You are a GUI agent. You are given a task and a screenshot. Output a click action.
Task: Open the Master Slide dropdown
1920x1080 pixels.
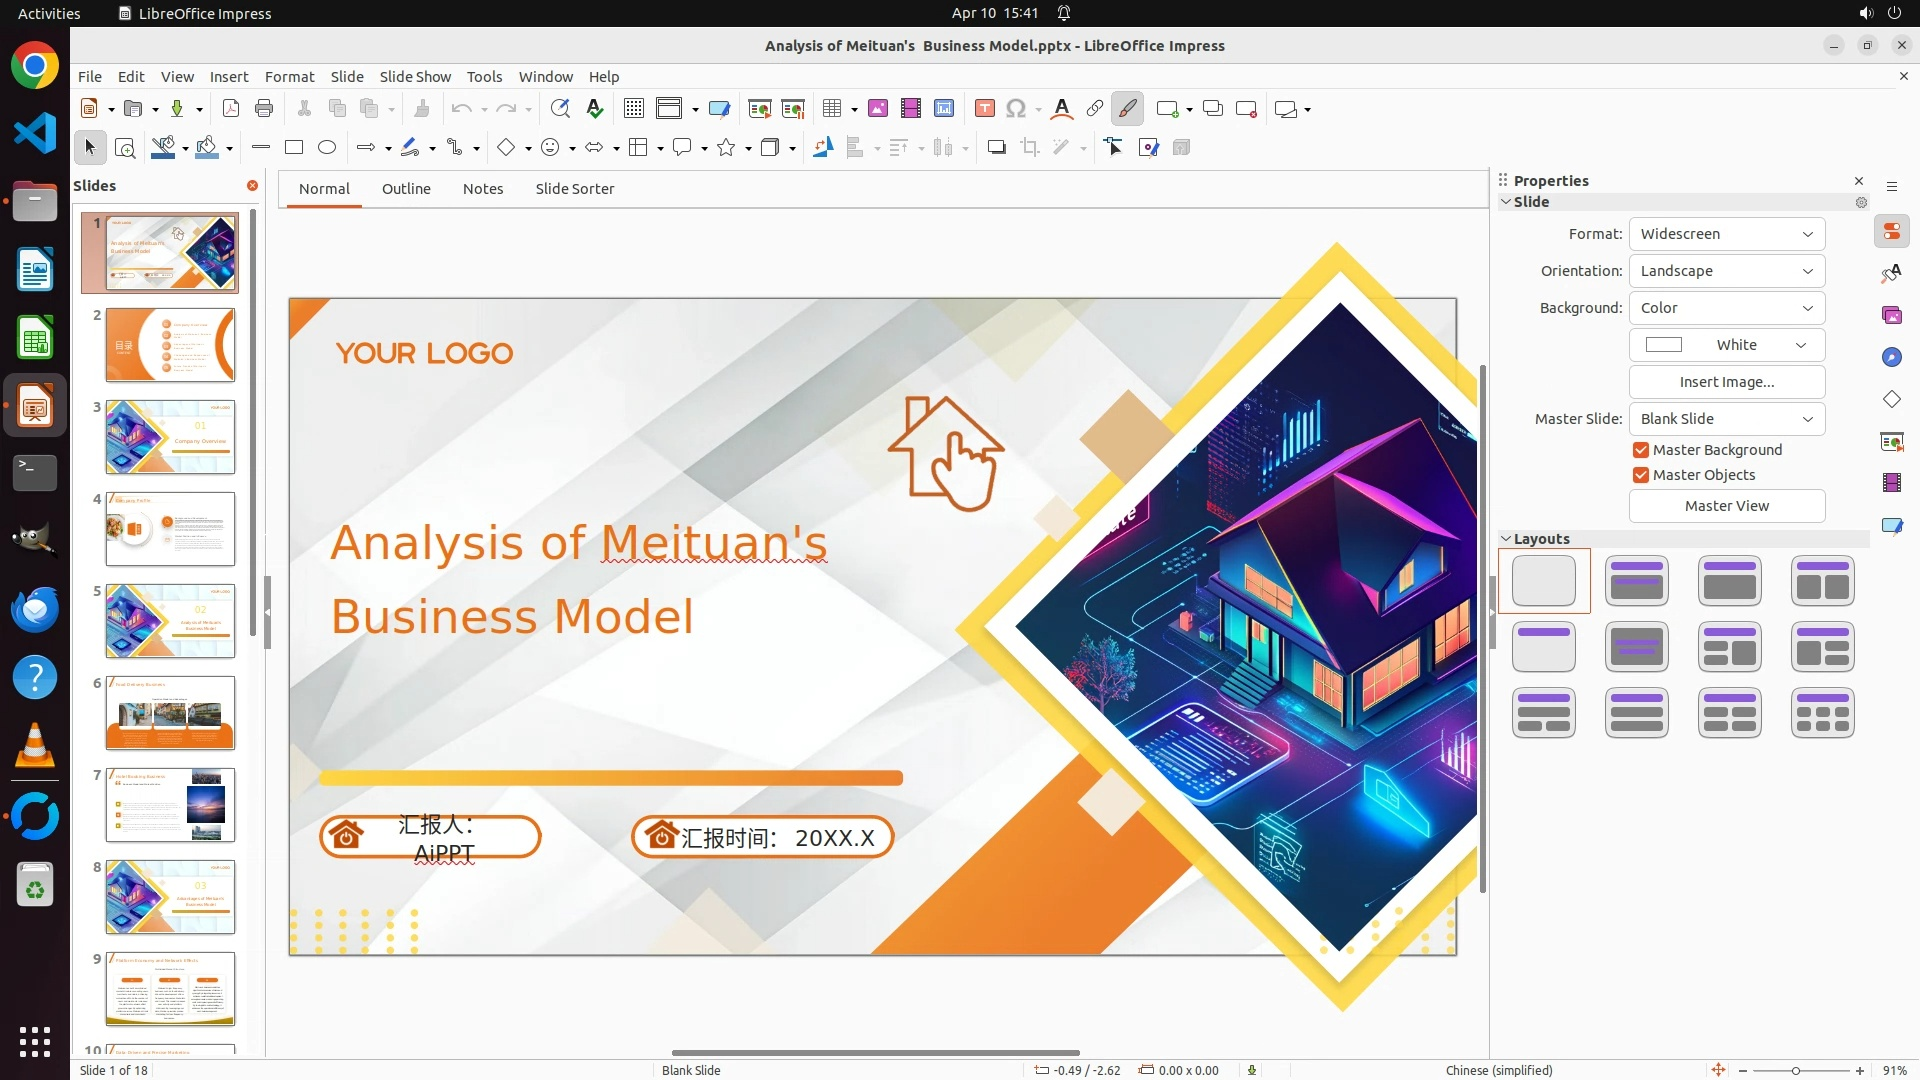(1726, 419)
